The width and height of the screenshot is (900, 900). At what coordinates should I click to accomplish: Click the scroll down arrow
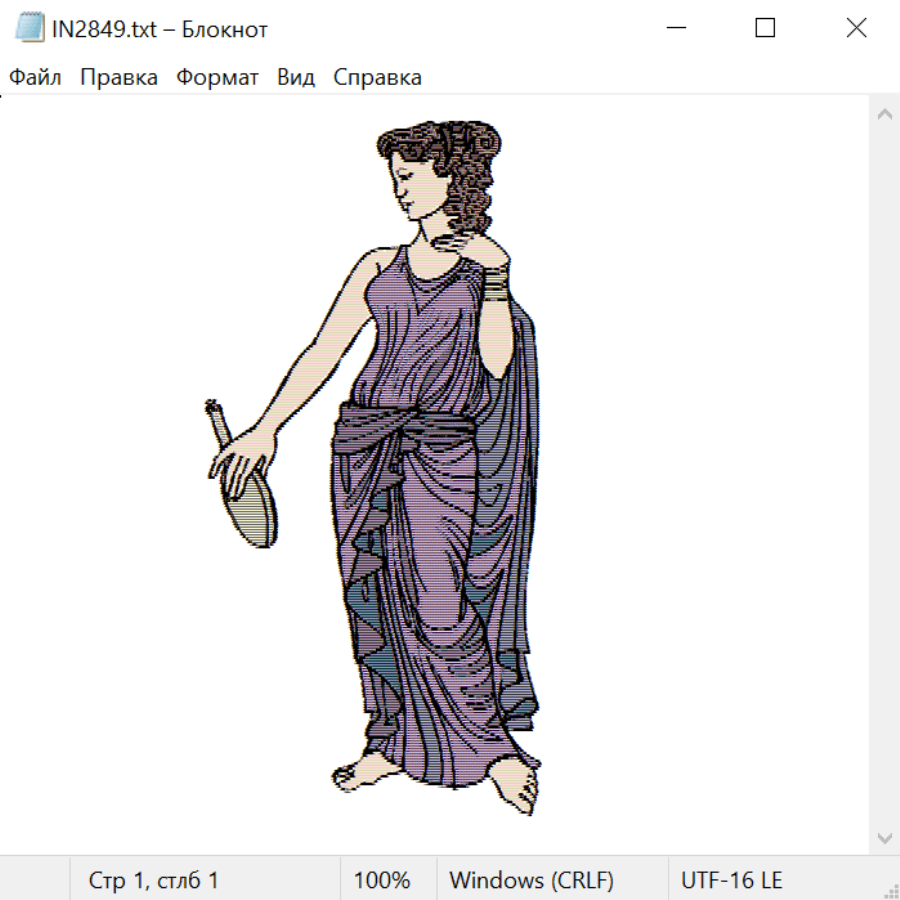(x=884, y=837)
